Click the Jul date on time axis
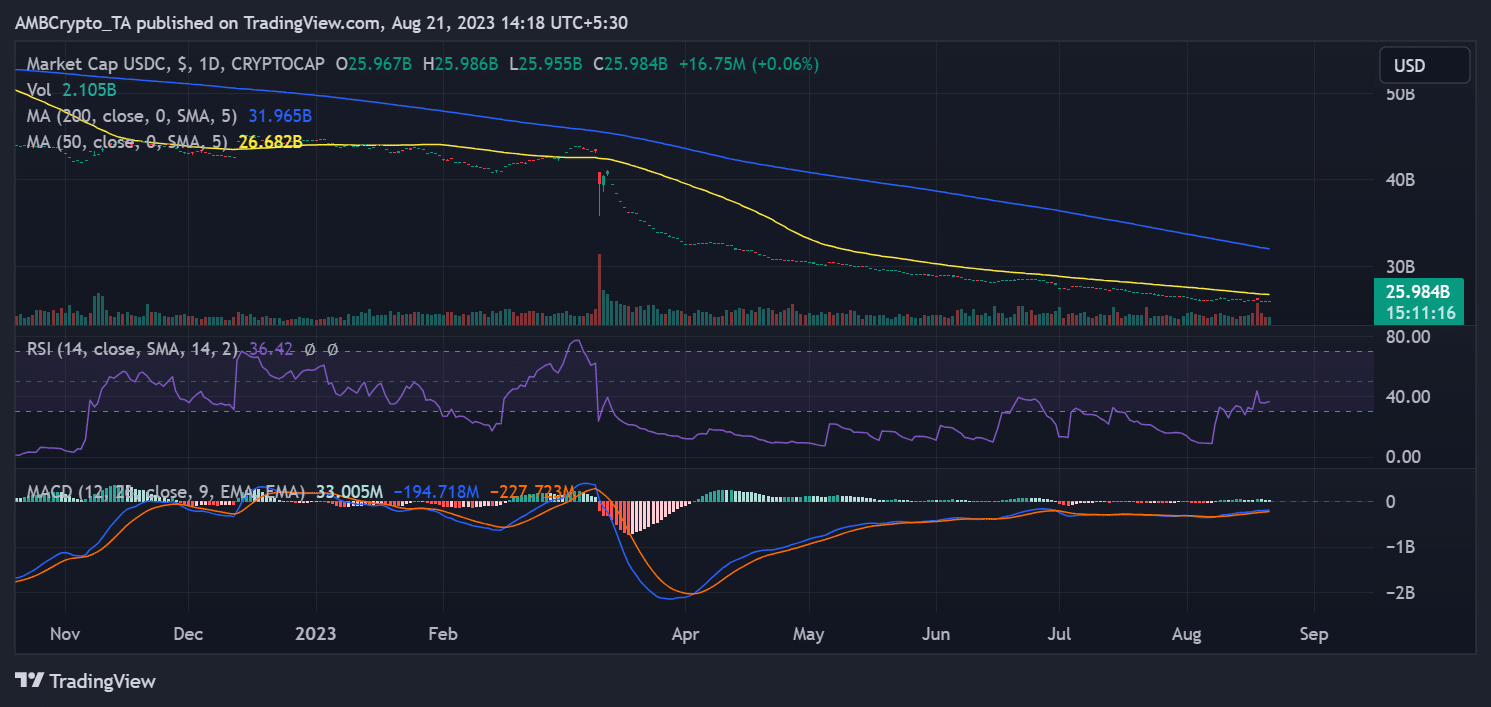Image resolution: width=1491 pixels, height=707 pixels. [1060, 634]
